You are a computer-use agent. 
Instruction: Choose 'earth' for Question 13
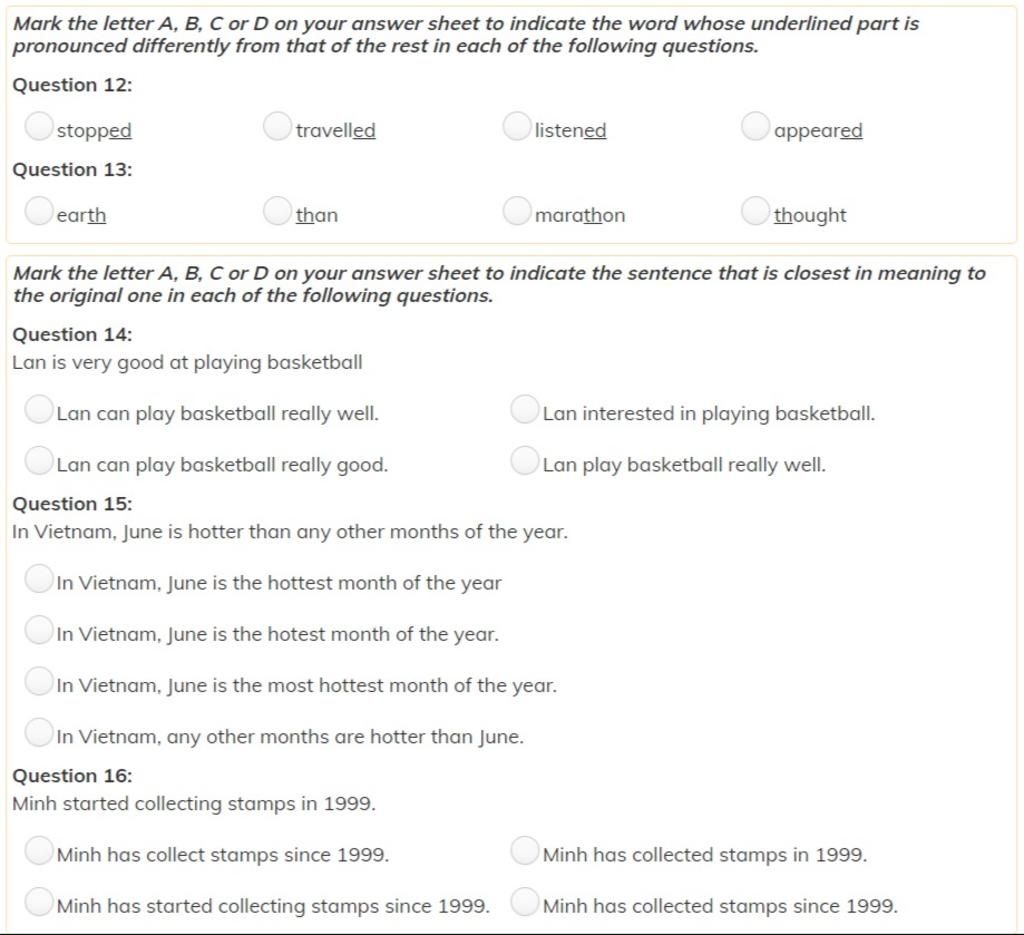click(x=39, y=210)
